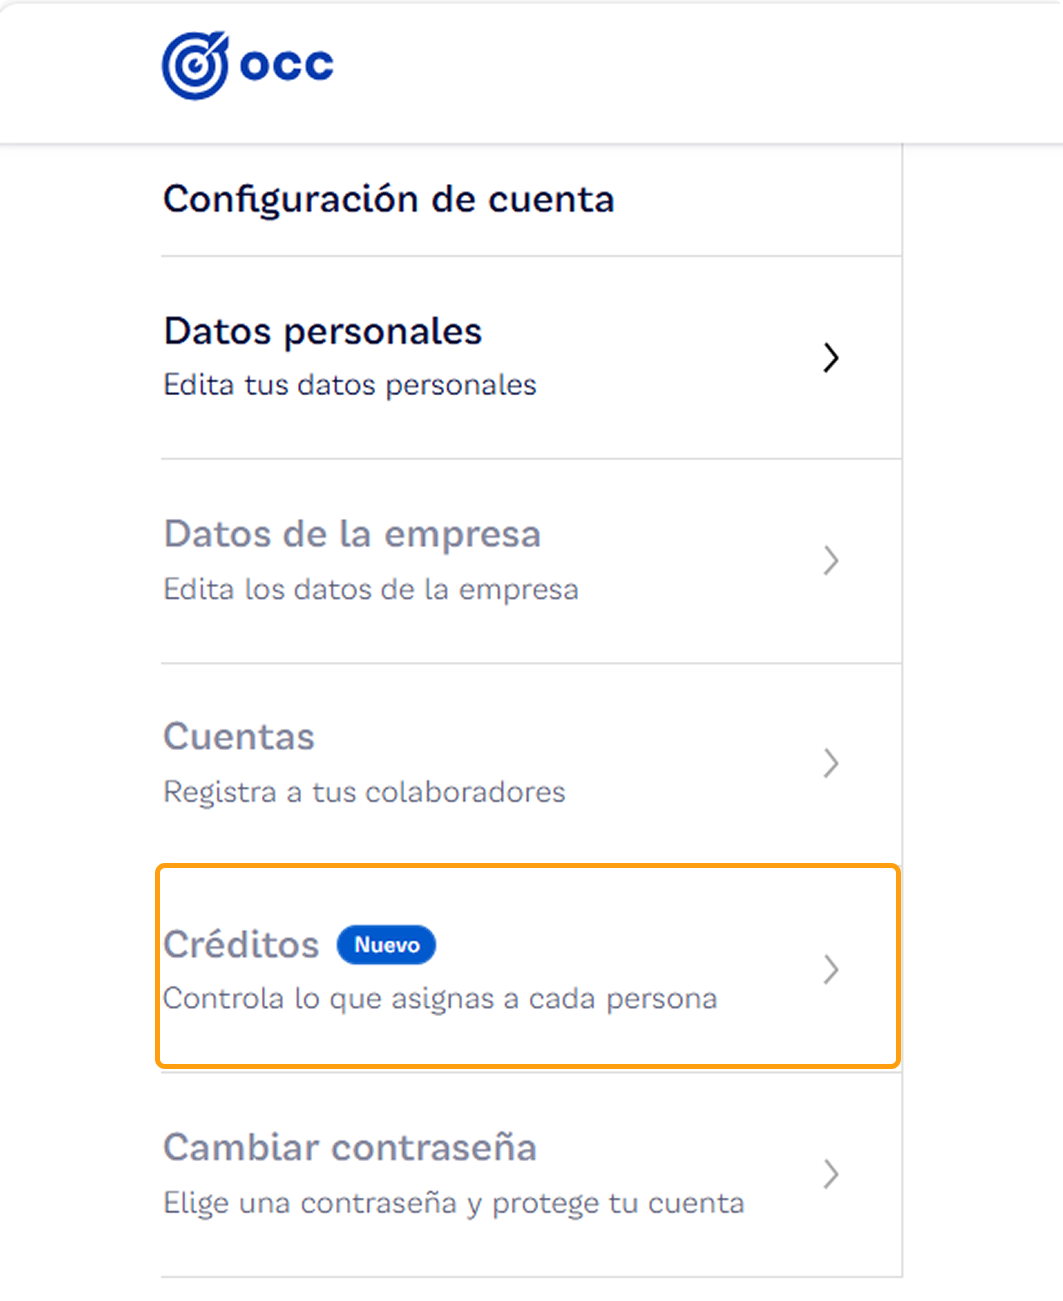Image resolution: width=1063 pixels, height=1301 pixels.
Task: Select Cambiar contraseña option
Action: click(350, 1148)
